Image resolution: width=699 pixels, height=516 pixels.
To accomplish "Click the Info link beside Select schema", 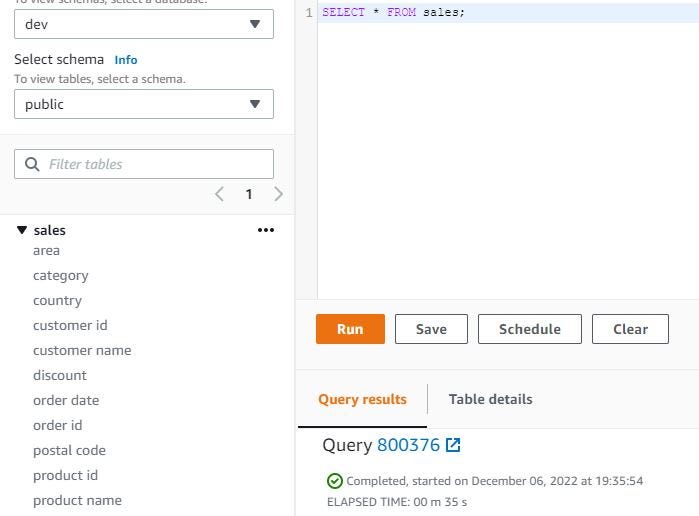I will (x=126, y=60).
